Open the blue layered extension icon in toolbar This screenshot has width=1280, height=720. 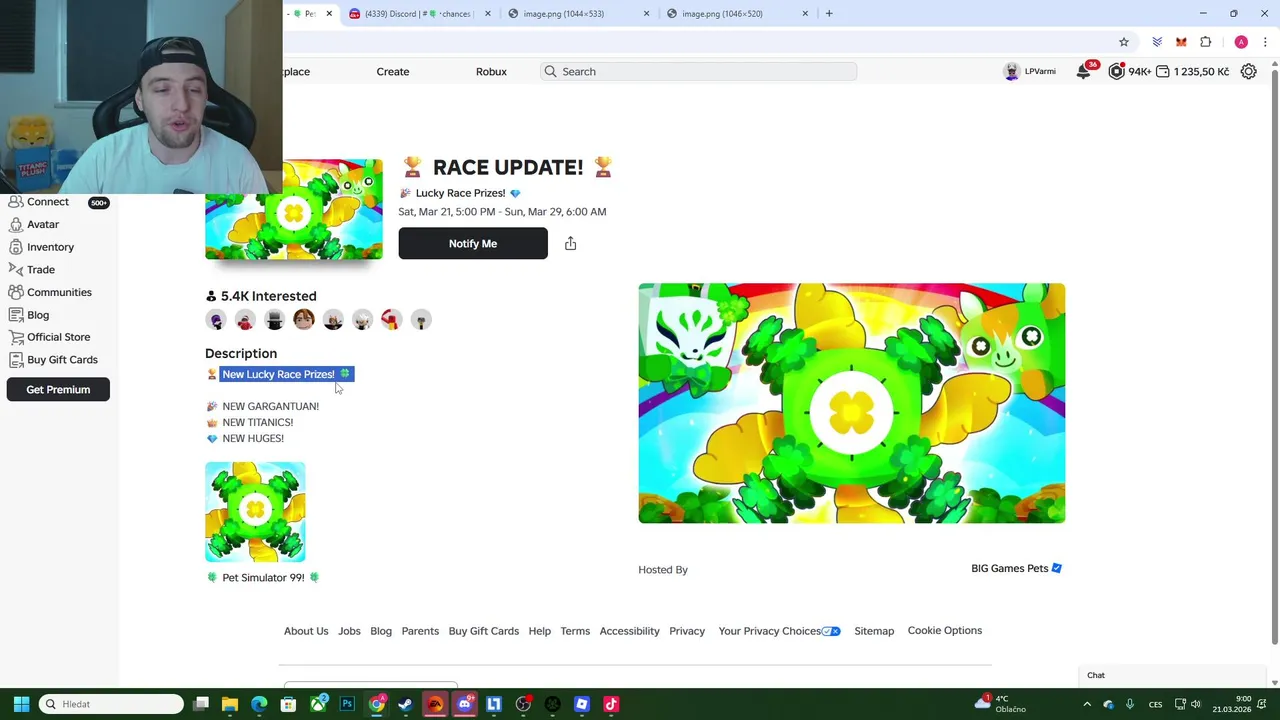pyautogui.click(x=1157, y=42)
